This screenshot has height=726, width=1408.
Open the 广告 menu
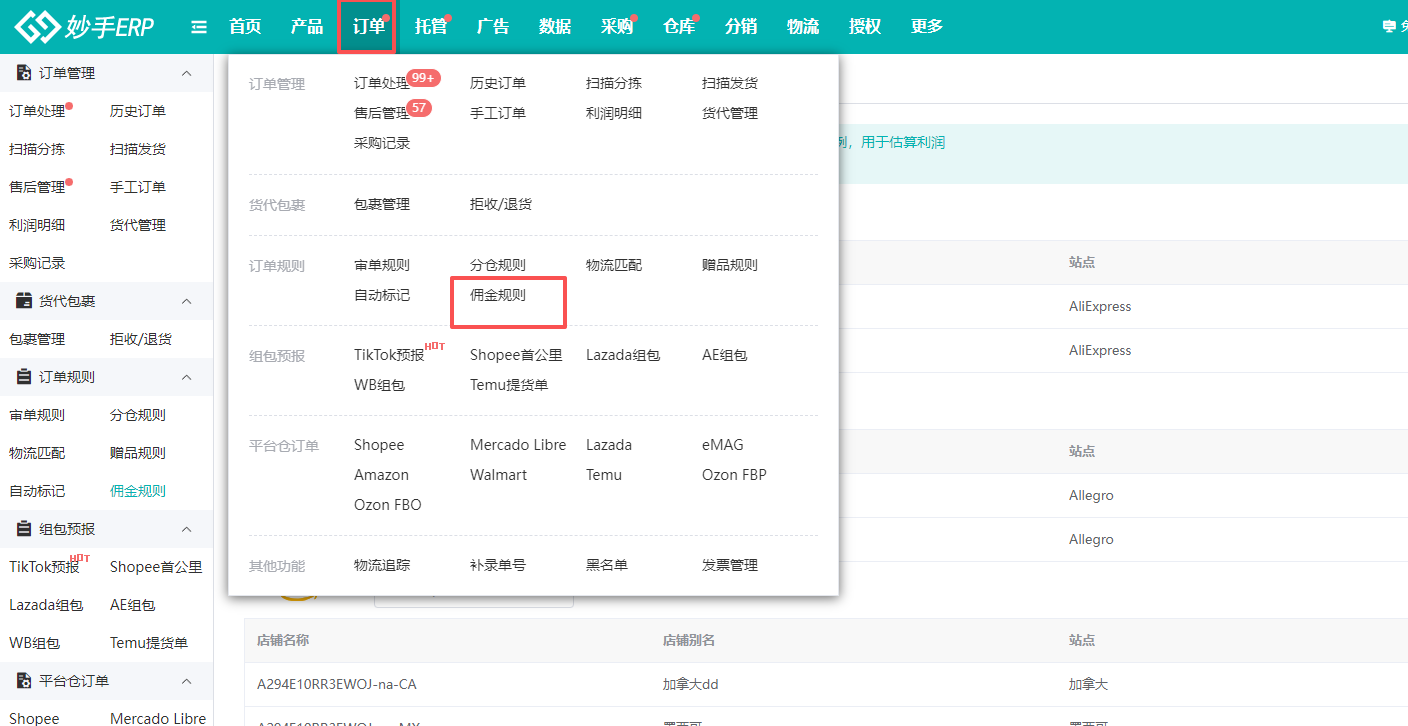492,27
